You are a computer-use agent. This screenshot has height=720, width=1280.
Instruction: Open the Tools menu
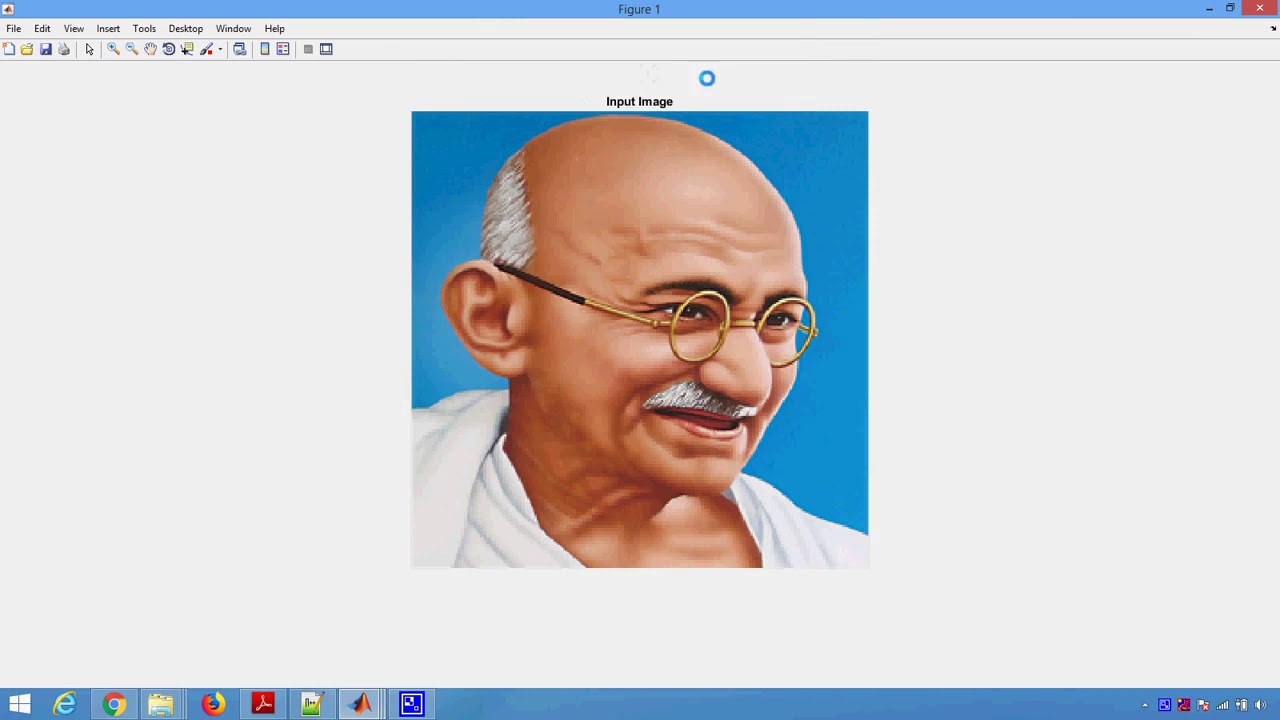pyautogui.click(x=144, y=29)
